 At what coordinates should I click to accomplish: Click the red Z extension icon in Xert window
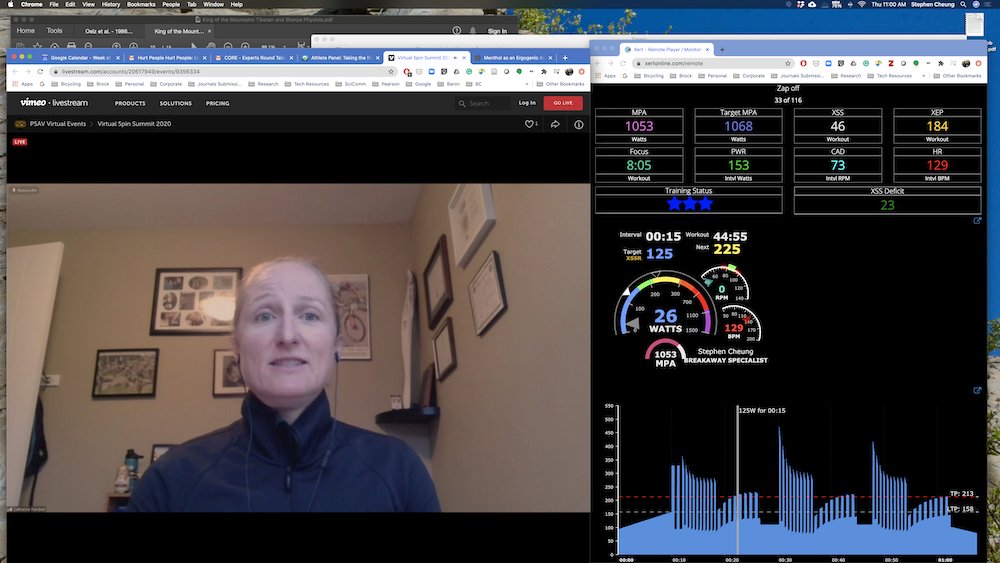point(891,63)
